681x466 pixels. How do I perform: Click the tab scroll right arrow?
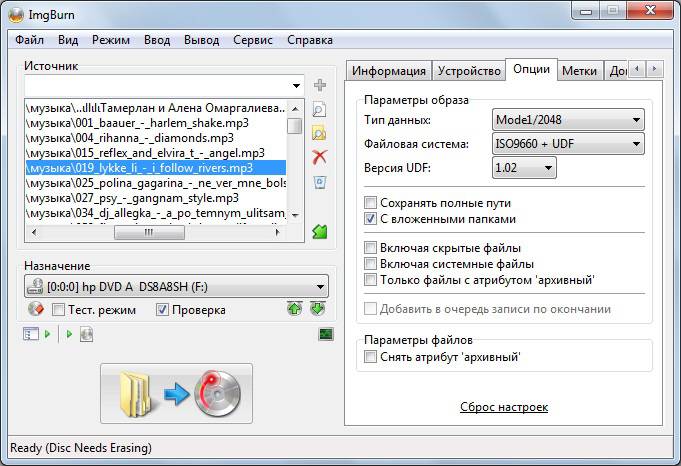tap(655, 69)
